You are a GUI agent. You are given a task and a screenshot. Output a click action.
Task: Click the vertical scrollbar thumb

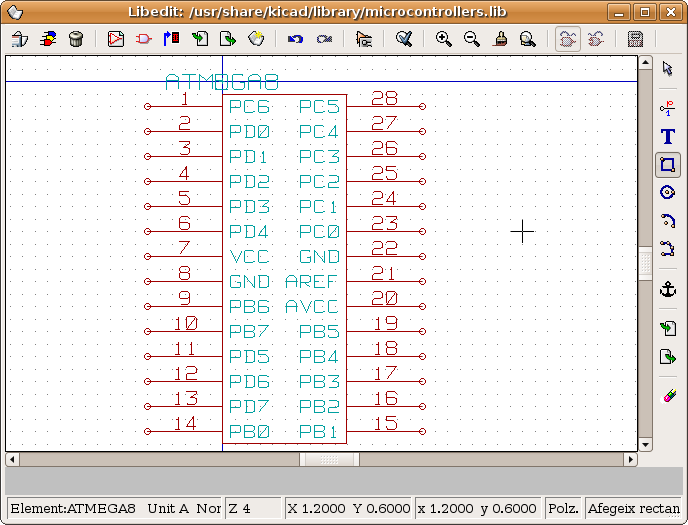click(645, 263)
